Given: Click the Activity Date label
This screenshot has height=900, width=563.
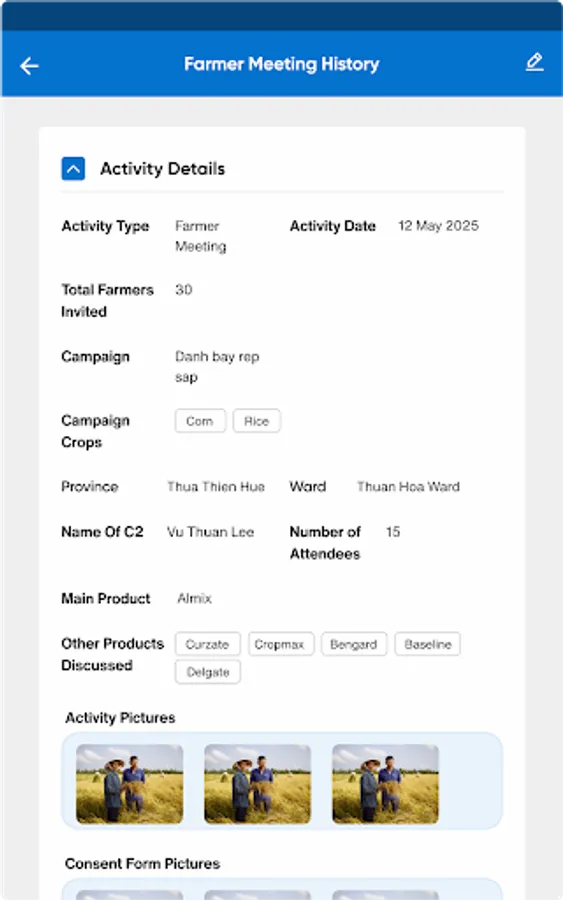Looking at the screenshot, I should [333, 226].
